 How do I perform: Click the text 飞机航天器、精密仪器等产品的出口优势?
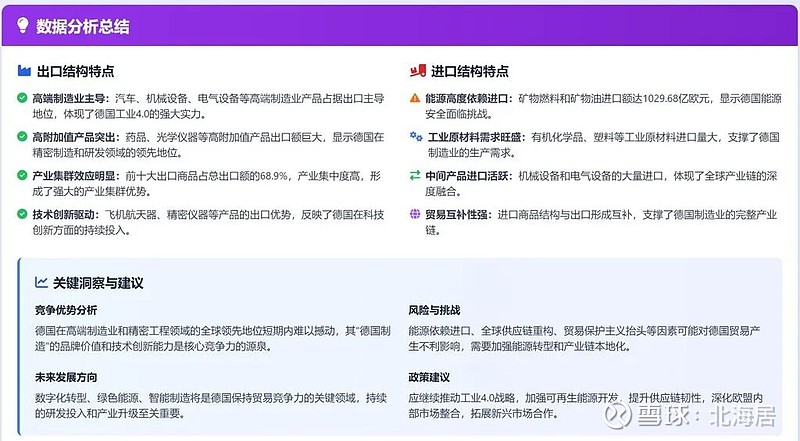pyautogui.click(x=198, y=215)
